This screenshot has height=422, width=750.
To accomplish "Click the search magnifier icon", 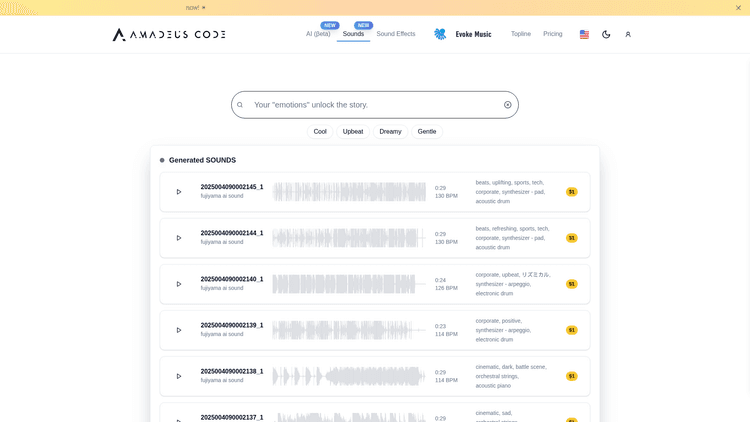I will pyautogui.click(x=240, y=105).
